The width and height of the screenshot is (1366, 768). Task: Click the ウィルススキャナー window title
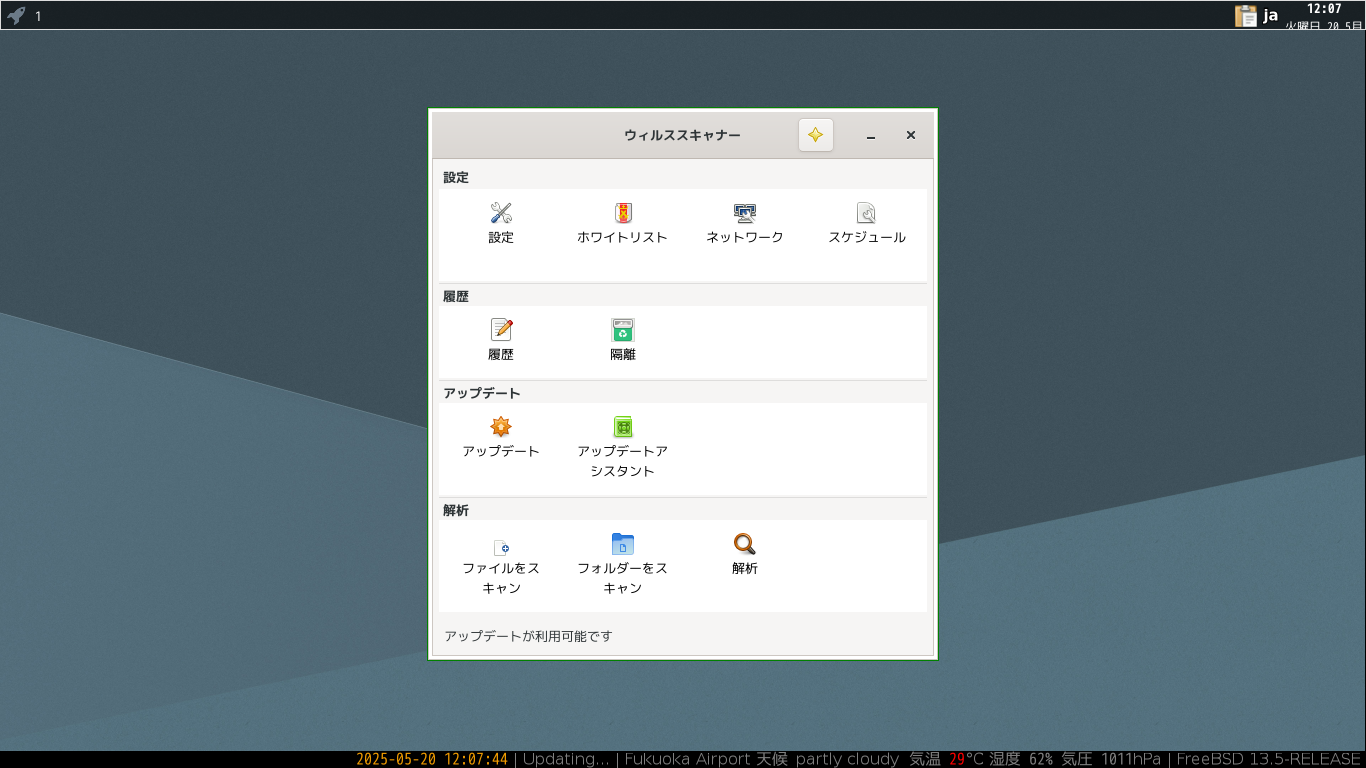[683, 135]
